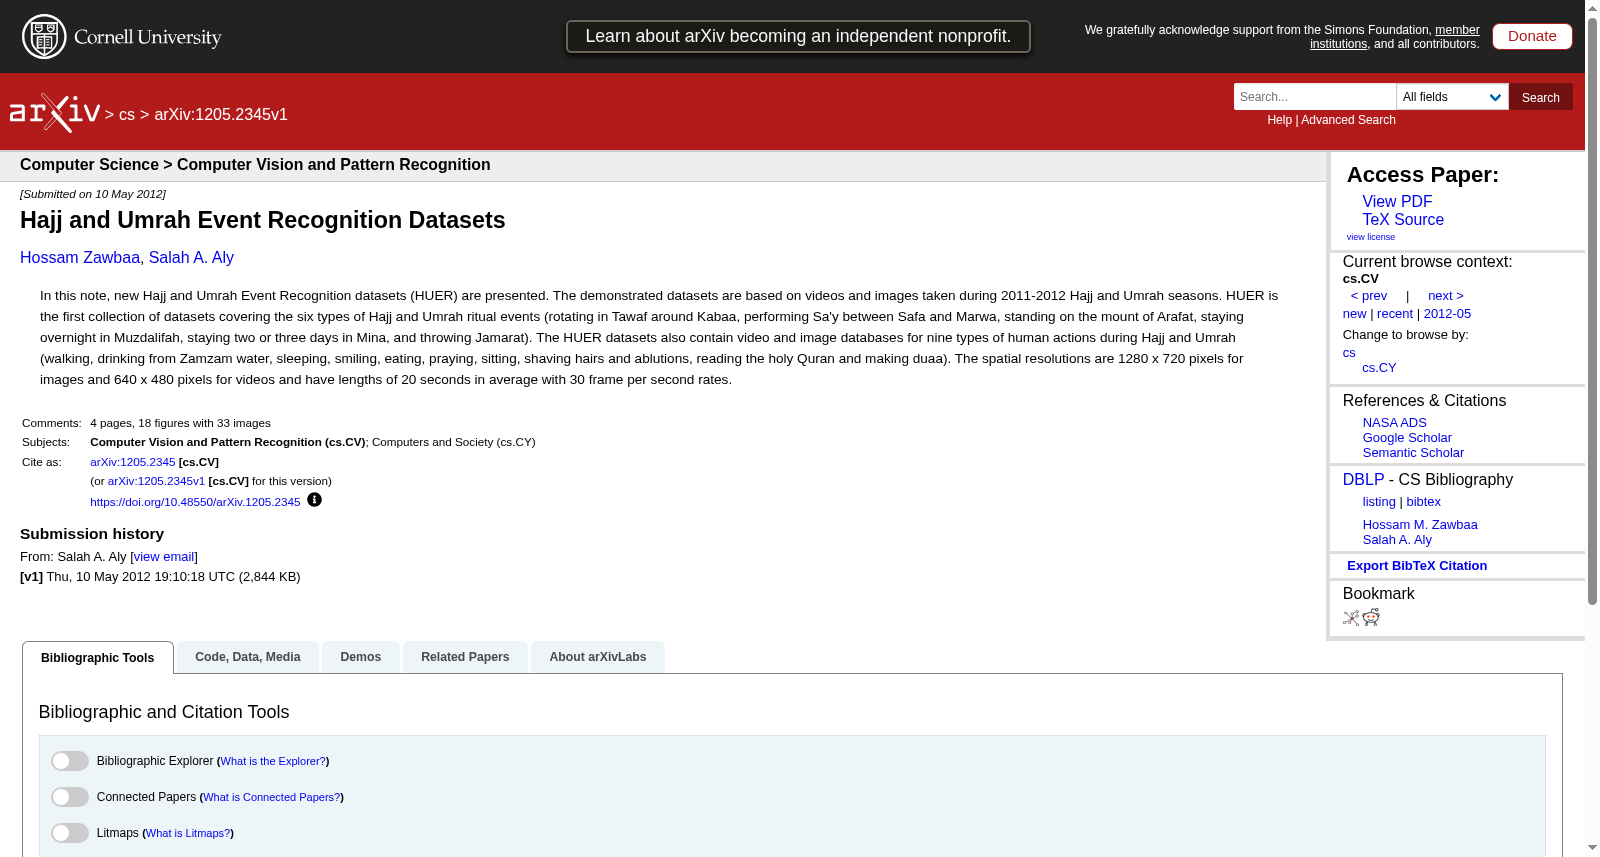Click Export BibTeX Citation
This screenshot has width=1600, height=857.
tap(1417, 566)
